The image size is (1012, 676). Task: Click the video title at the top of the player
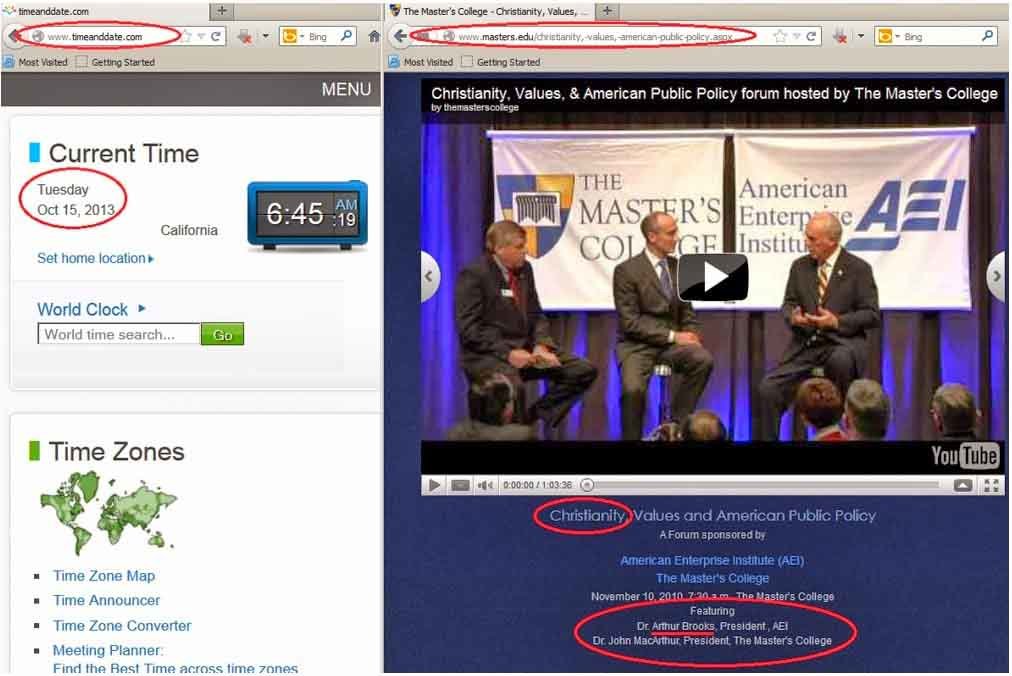tap(714, 94)
